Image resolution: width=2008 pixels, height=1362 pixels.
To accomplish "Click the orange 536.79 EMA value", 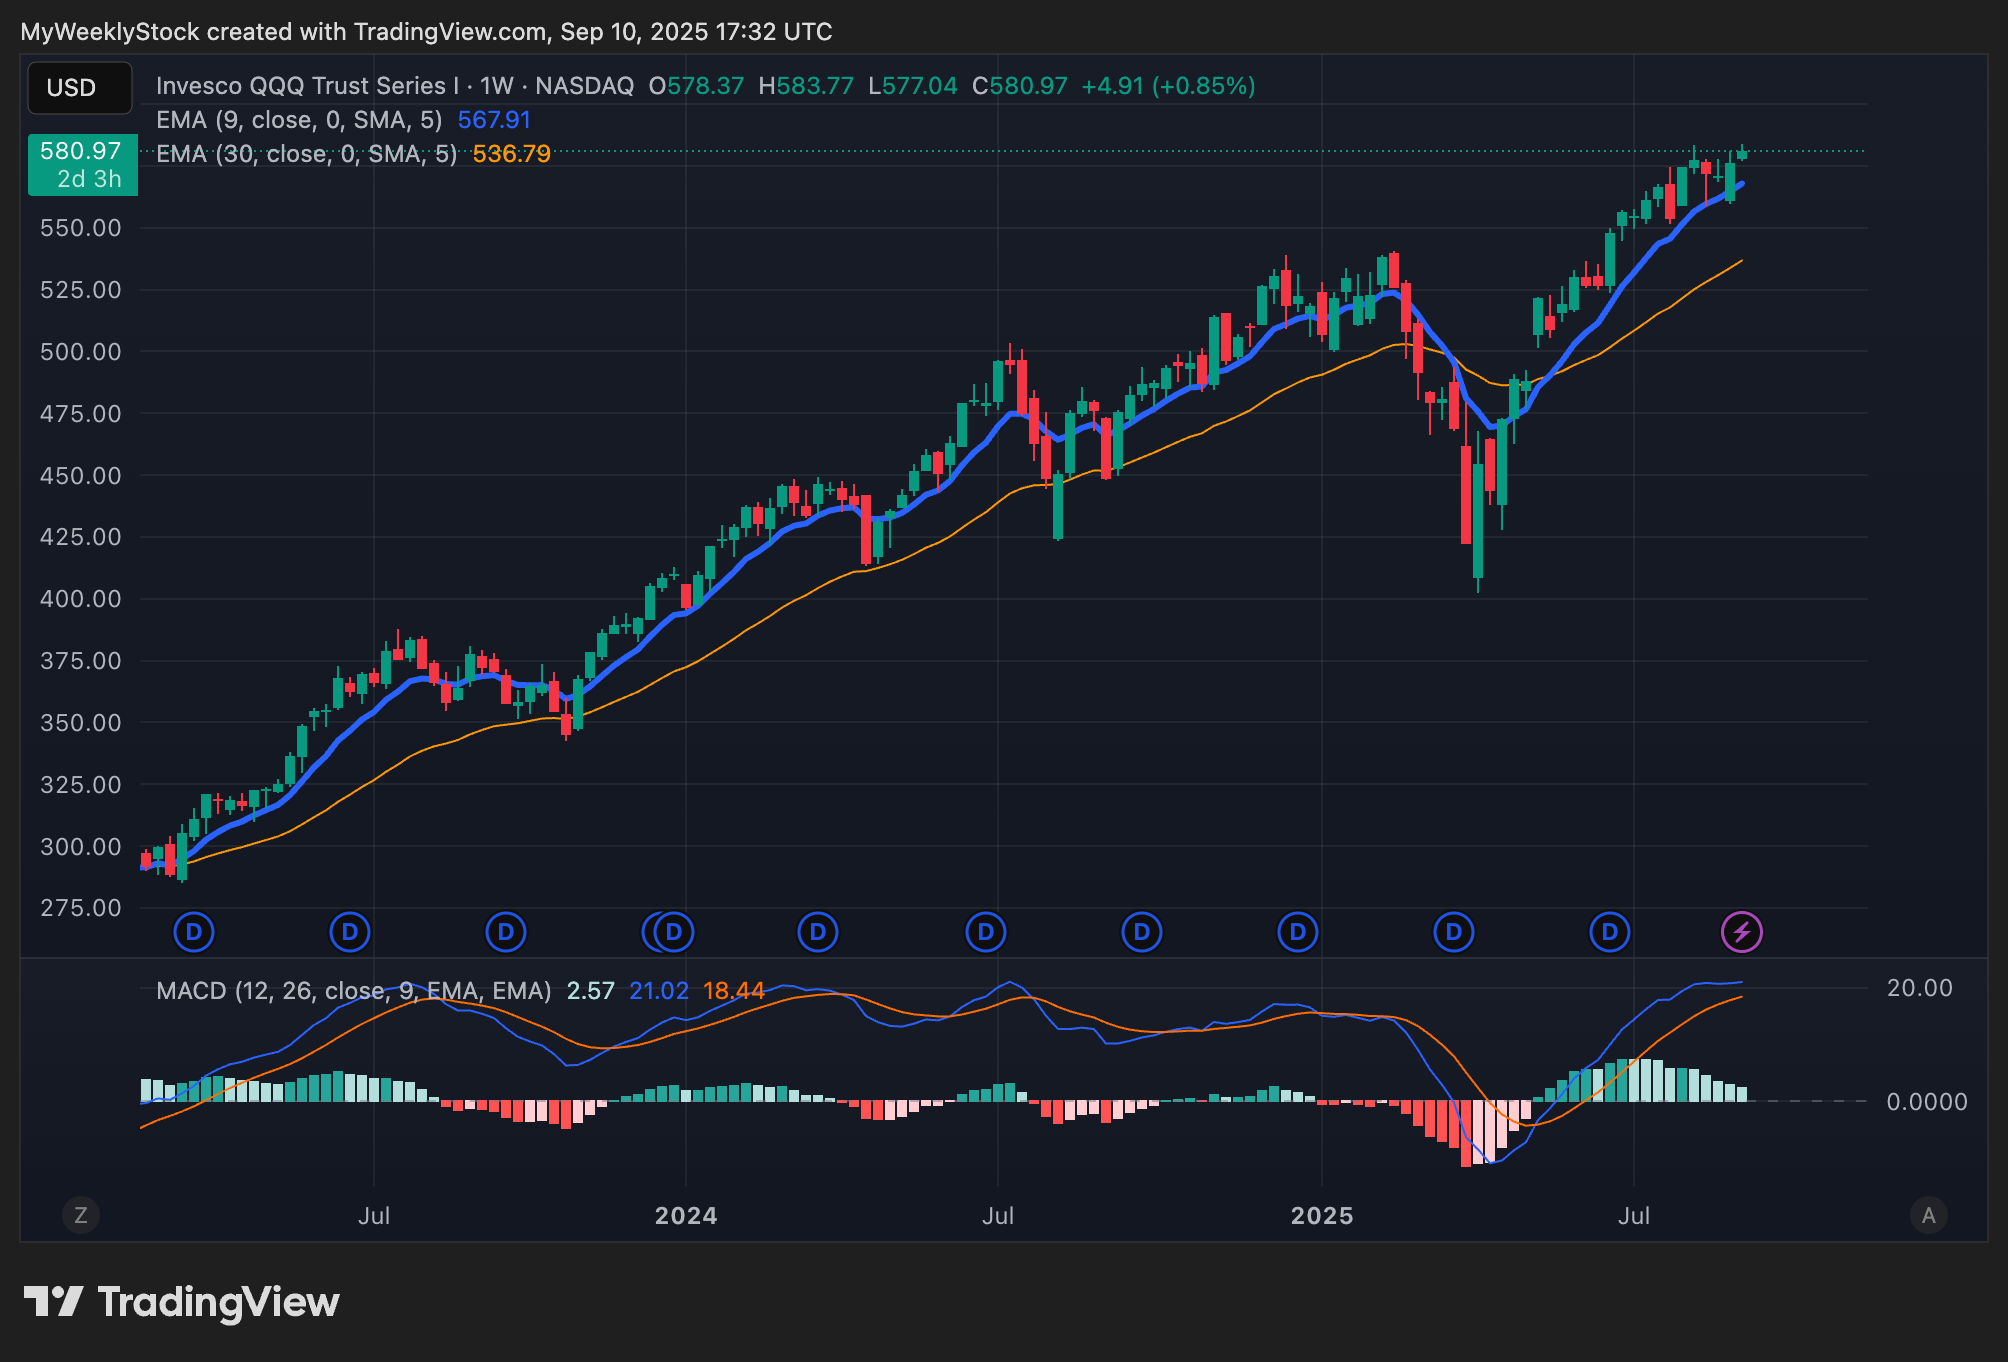I will pos(511,154).
